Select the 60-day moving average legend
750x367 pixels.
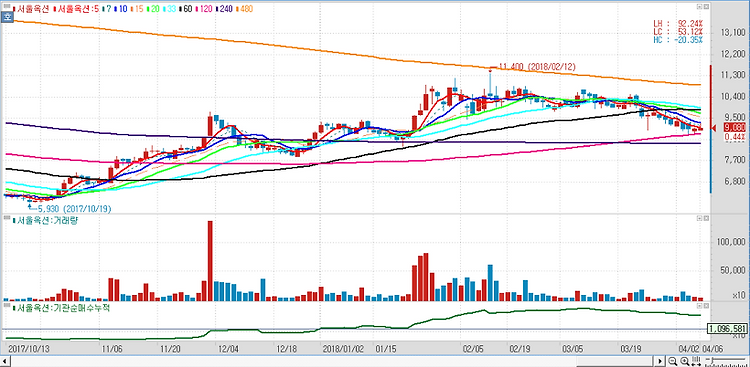186,9
